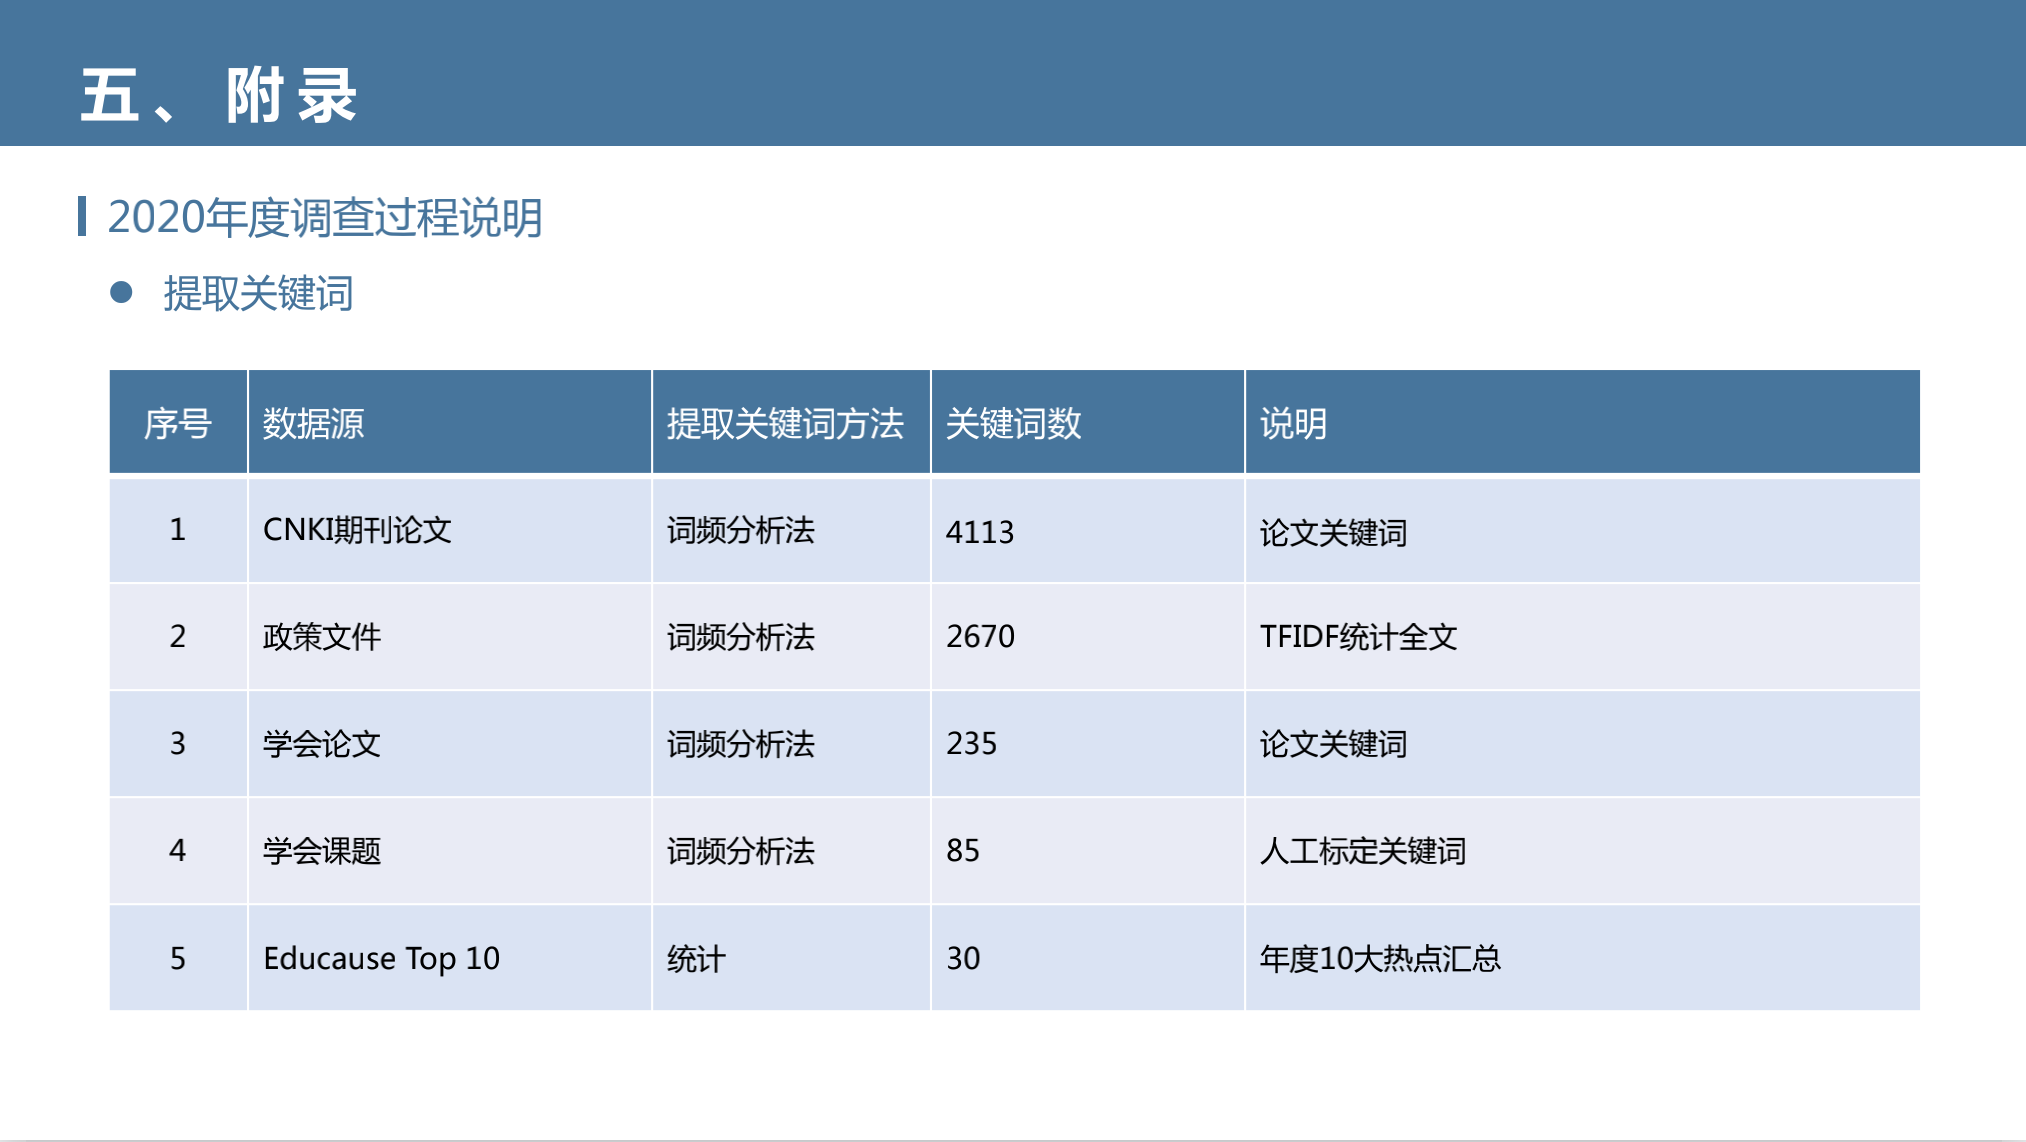
Task: Click the blue bullet dot before 提取关键词
Action: coord(121,292)
